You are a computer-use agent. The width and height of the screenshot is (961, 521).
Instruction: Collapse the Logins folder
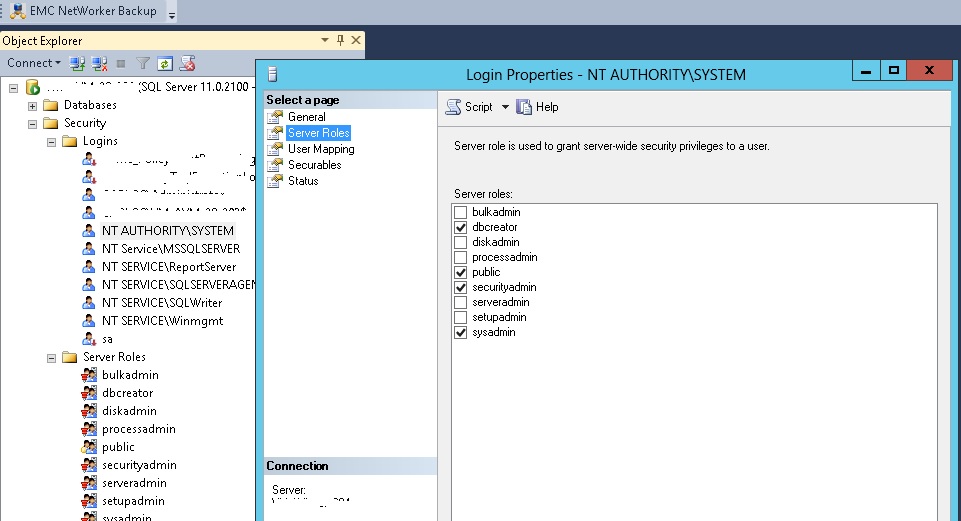(x=51, y=142)
